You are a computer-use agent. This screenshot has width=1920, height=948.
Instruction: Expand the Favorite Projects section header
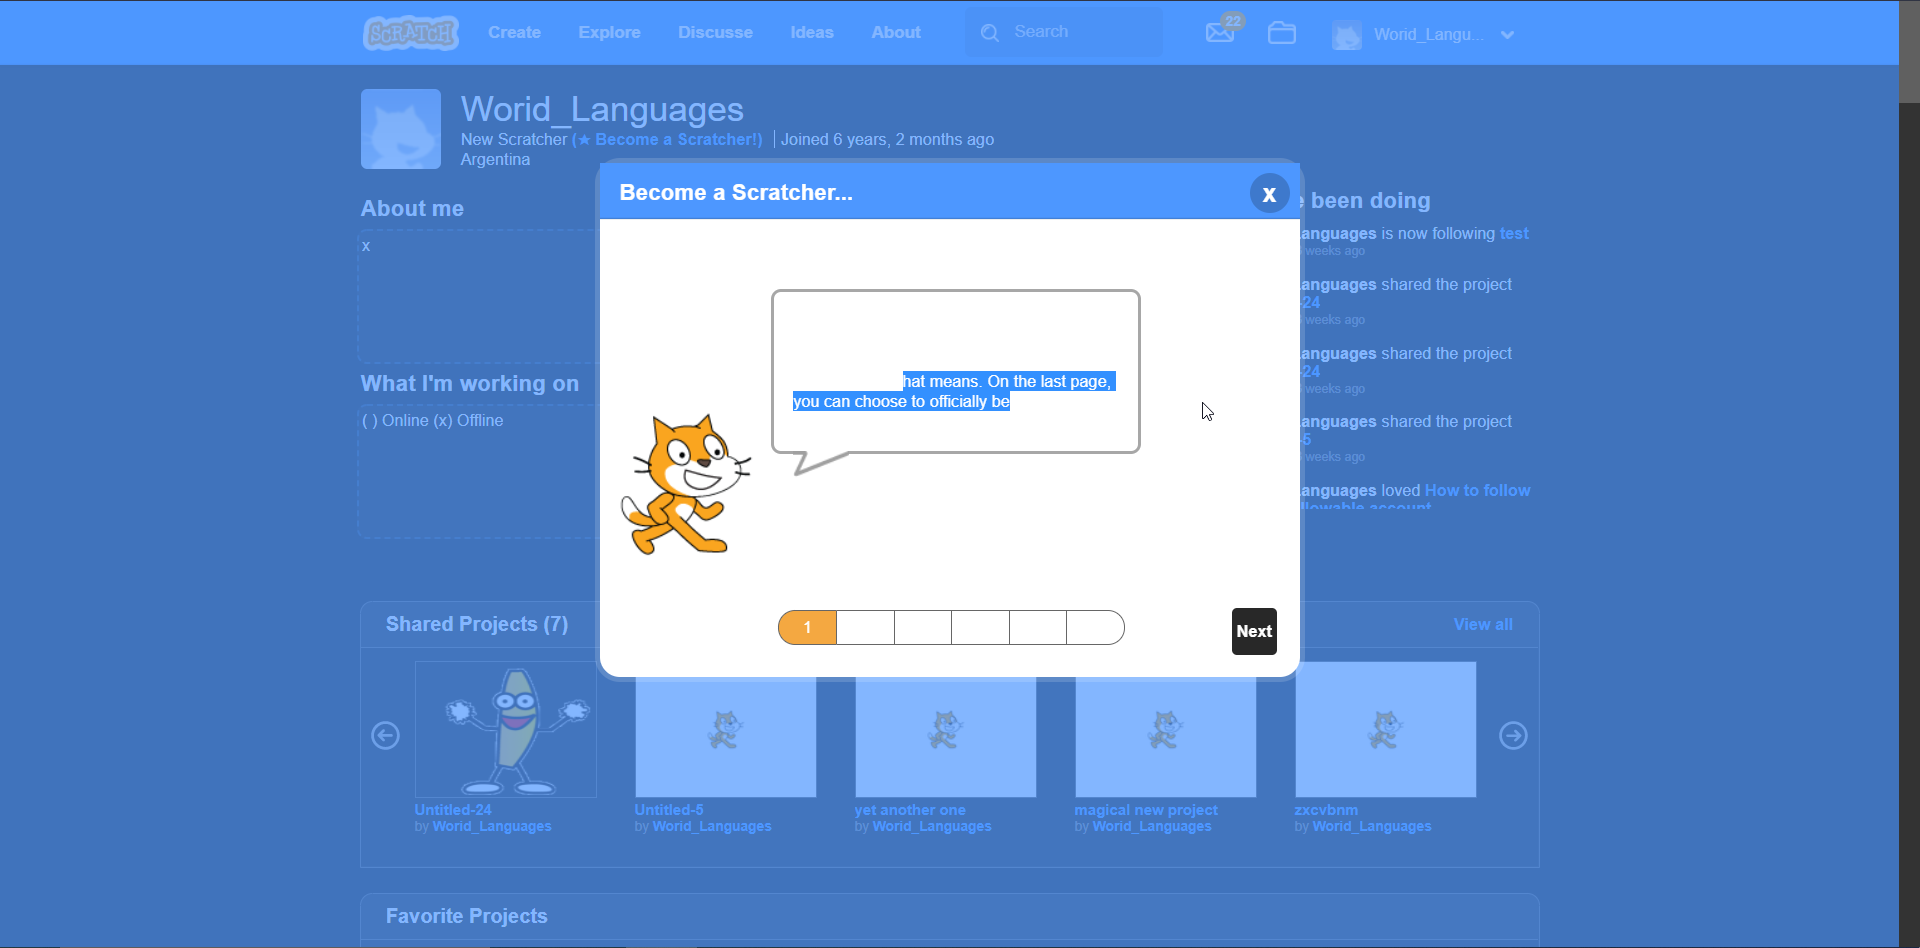[x=466, y=915]
